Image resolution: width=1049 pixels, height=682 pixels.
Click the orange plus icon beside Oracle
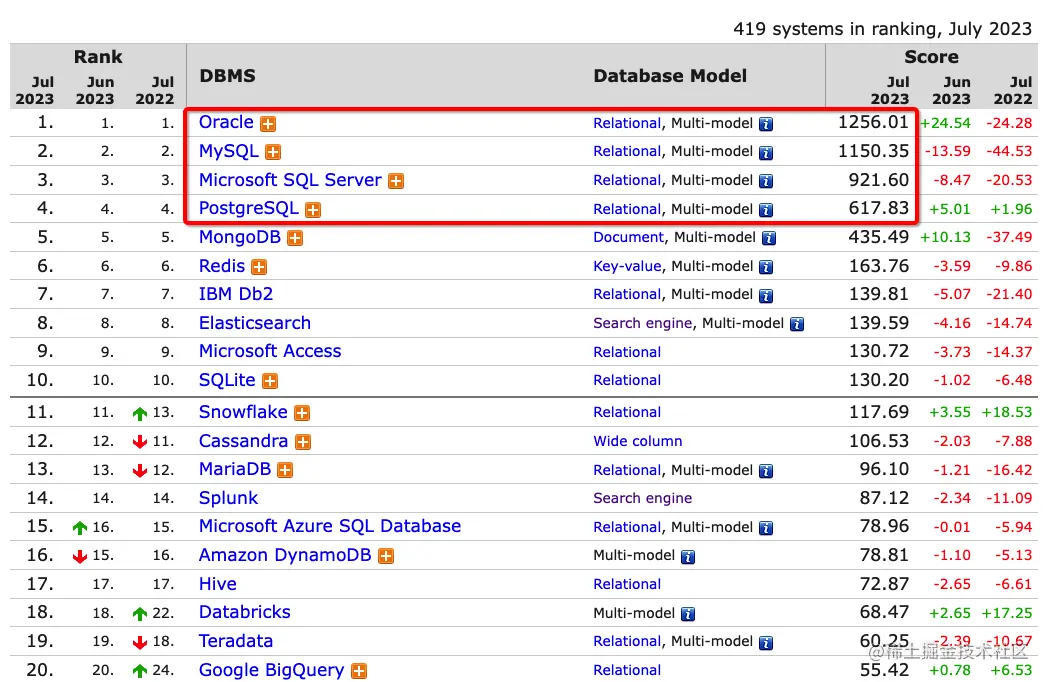(x=268, y=124)
